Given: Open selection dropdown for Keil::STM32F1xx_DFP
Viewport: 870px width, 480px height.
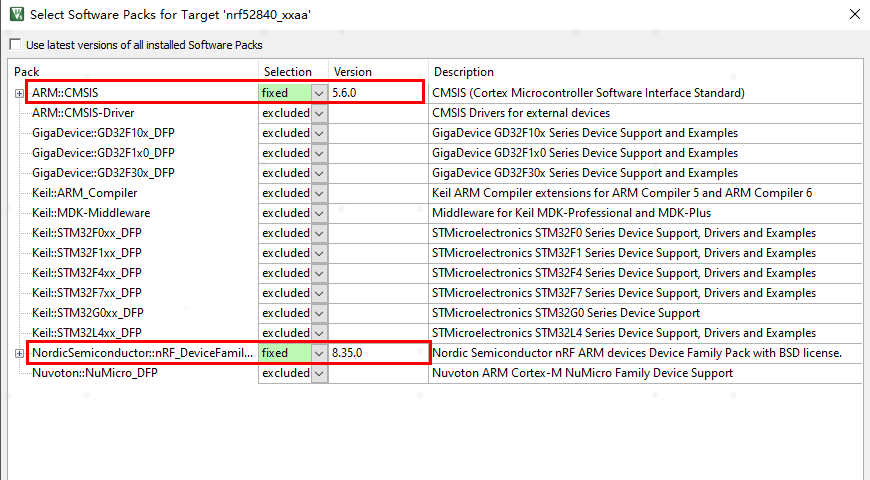Looking at the screenshot, I should (319, 253).
